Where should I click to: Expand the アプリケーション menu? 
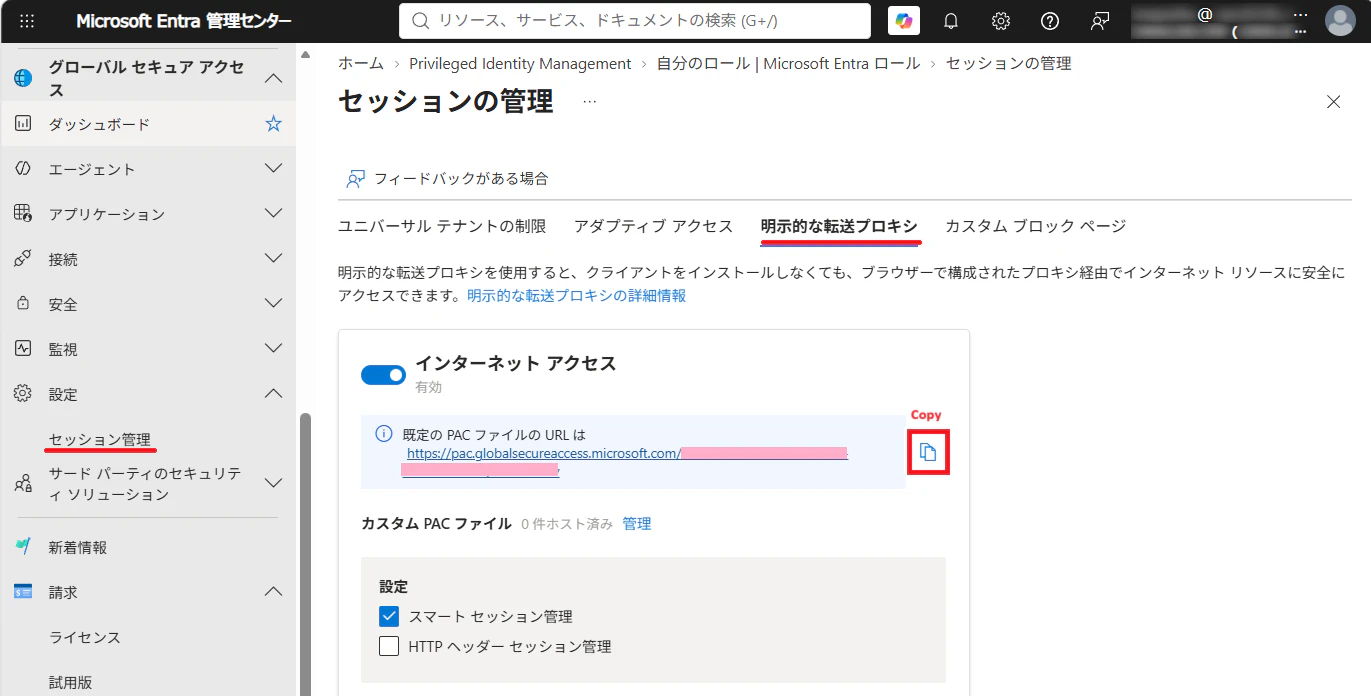click(273, 214)
